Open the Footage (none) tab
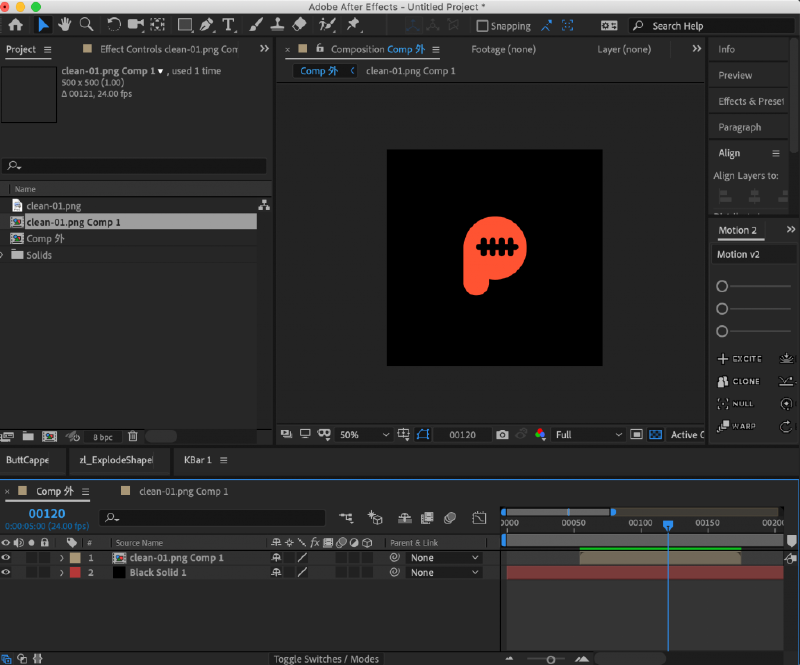800x665 pixels. [x=503, y=49]
